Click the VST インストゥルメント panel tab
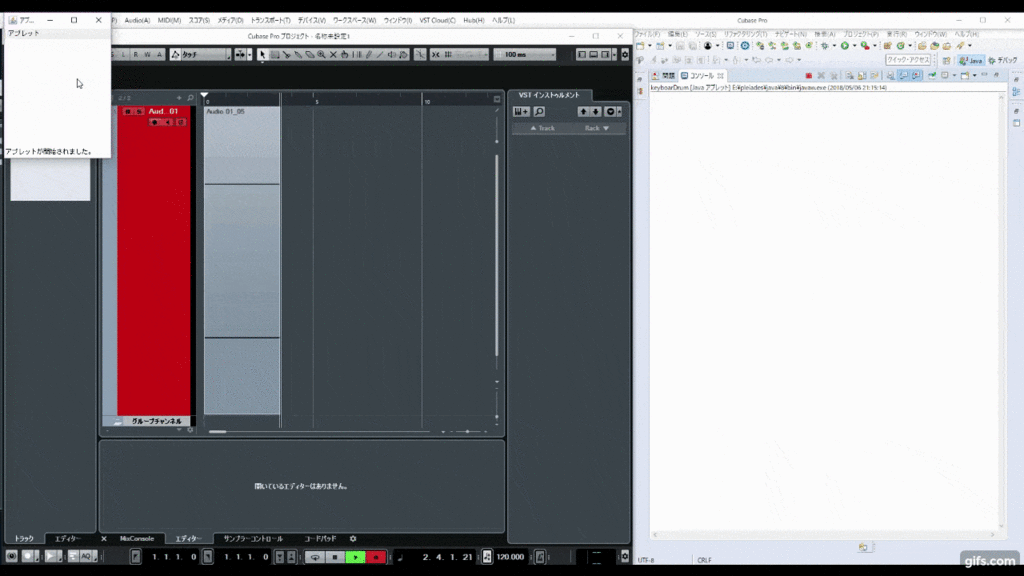Screen dimensions: 1024x576 coord(549,95)
